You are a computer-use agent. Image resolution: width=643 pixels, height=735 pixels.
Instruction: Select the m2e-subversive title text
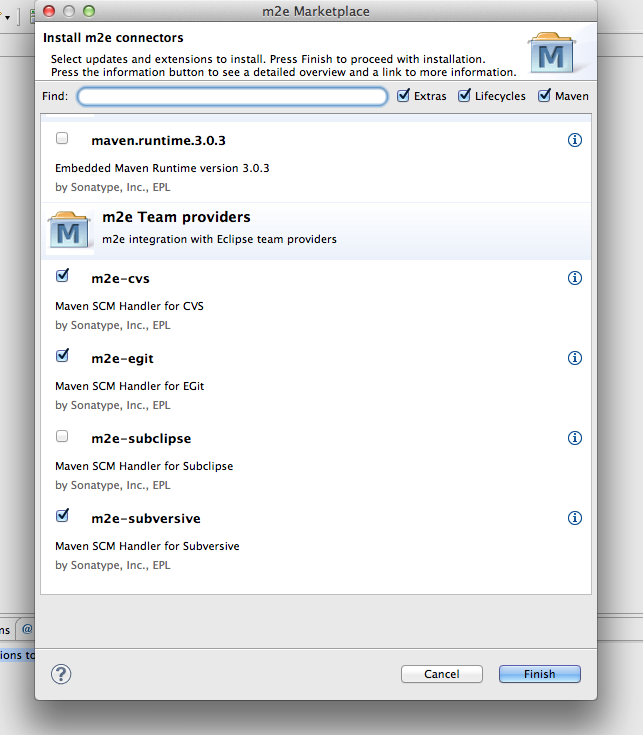click(146, 518)
